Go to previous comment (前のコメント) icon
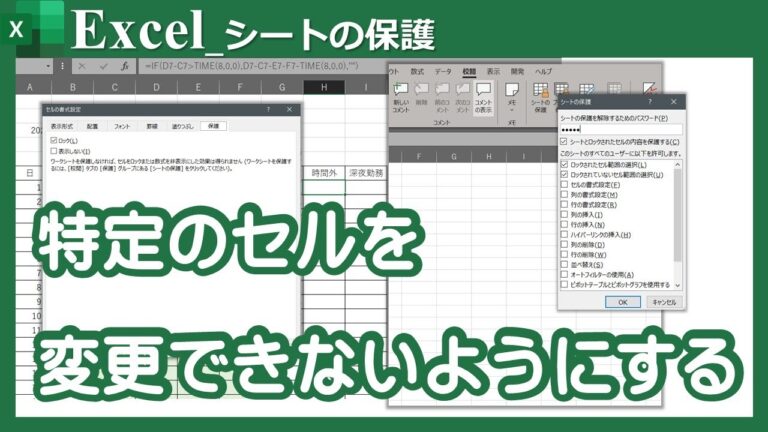This screenshot has height=432, width=768. tap(442, 96)
